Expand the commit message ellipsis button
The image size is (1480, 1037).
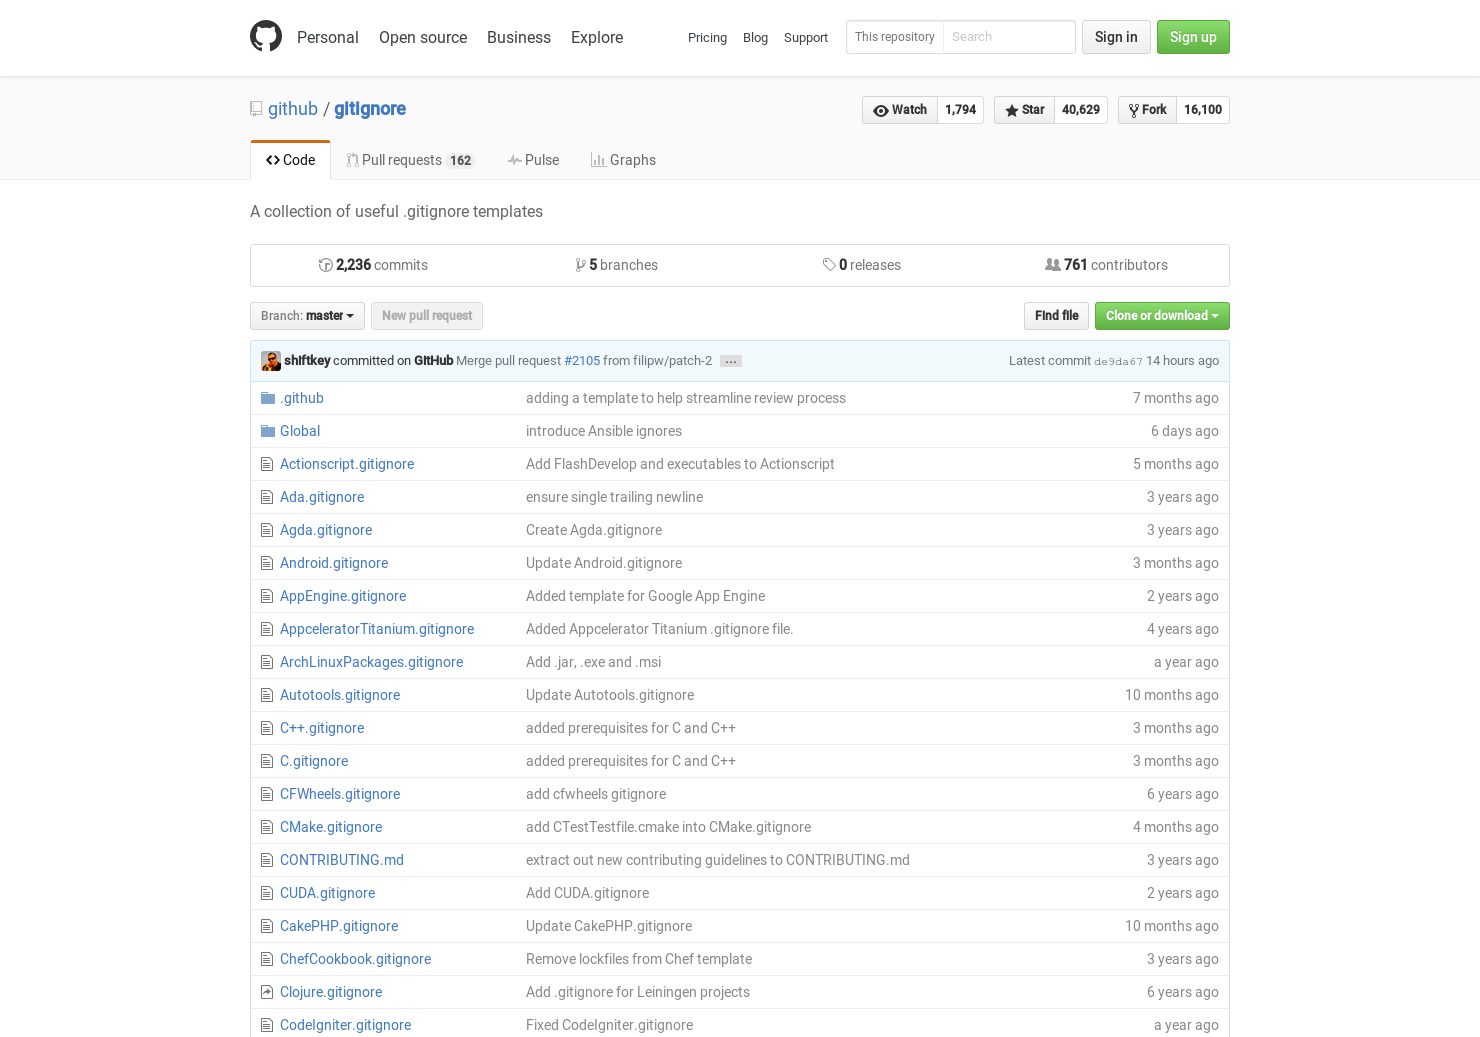pos(731,361)
